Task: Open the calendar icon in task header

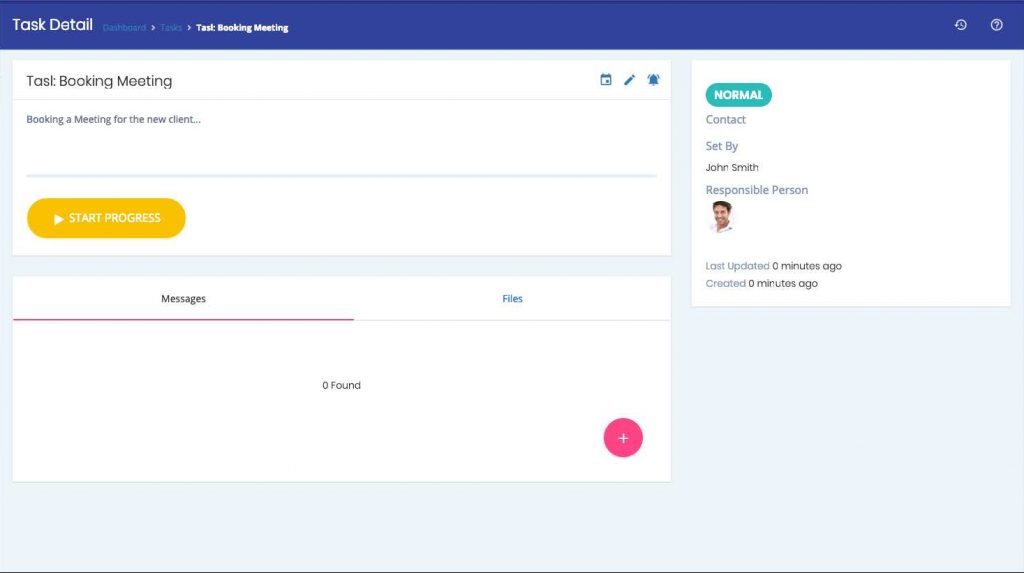Action: (605, 80)
